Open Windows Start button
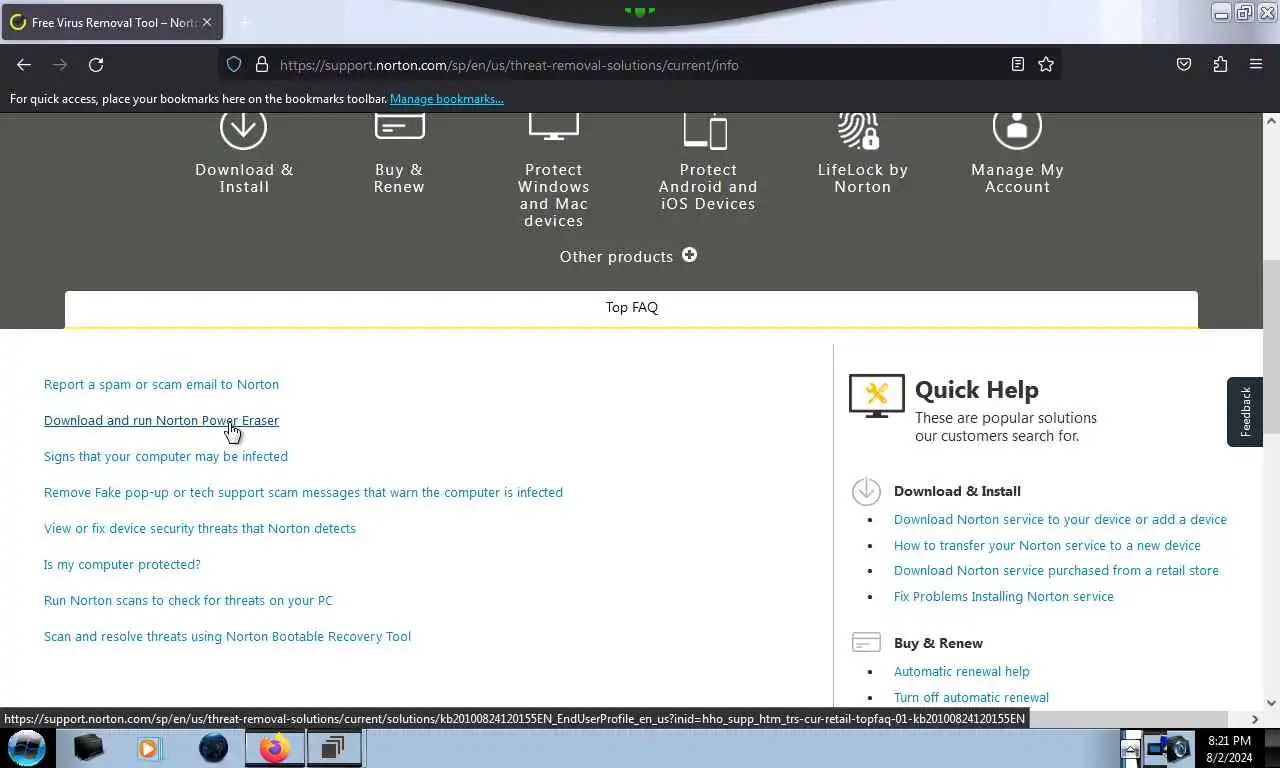This screenshot has height=768, width=1280. [x=27, y=748]
